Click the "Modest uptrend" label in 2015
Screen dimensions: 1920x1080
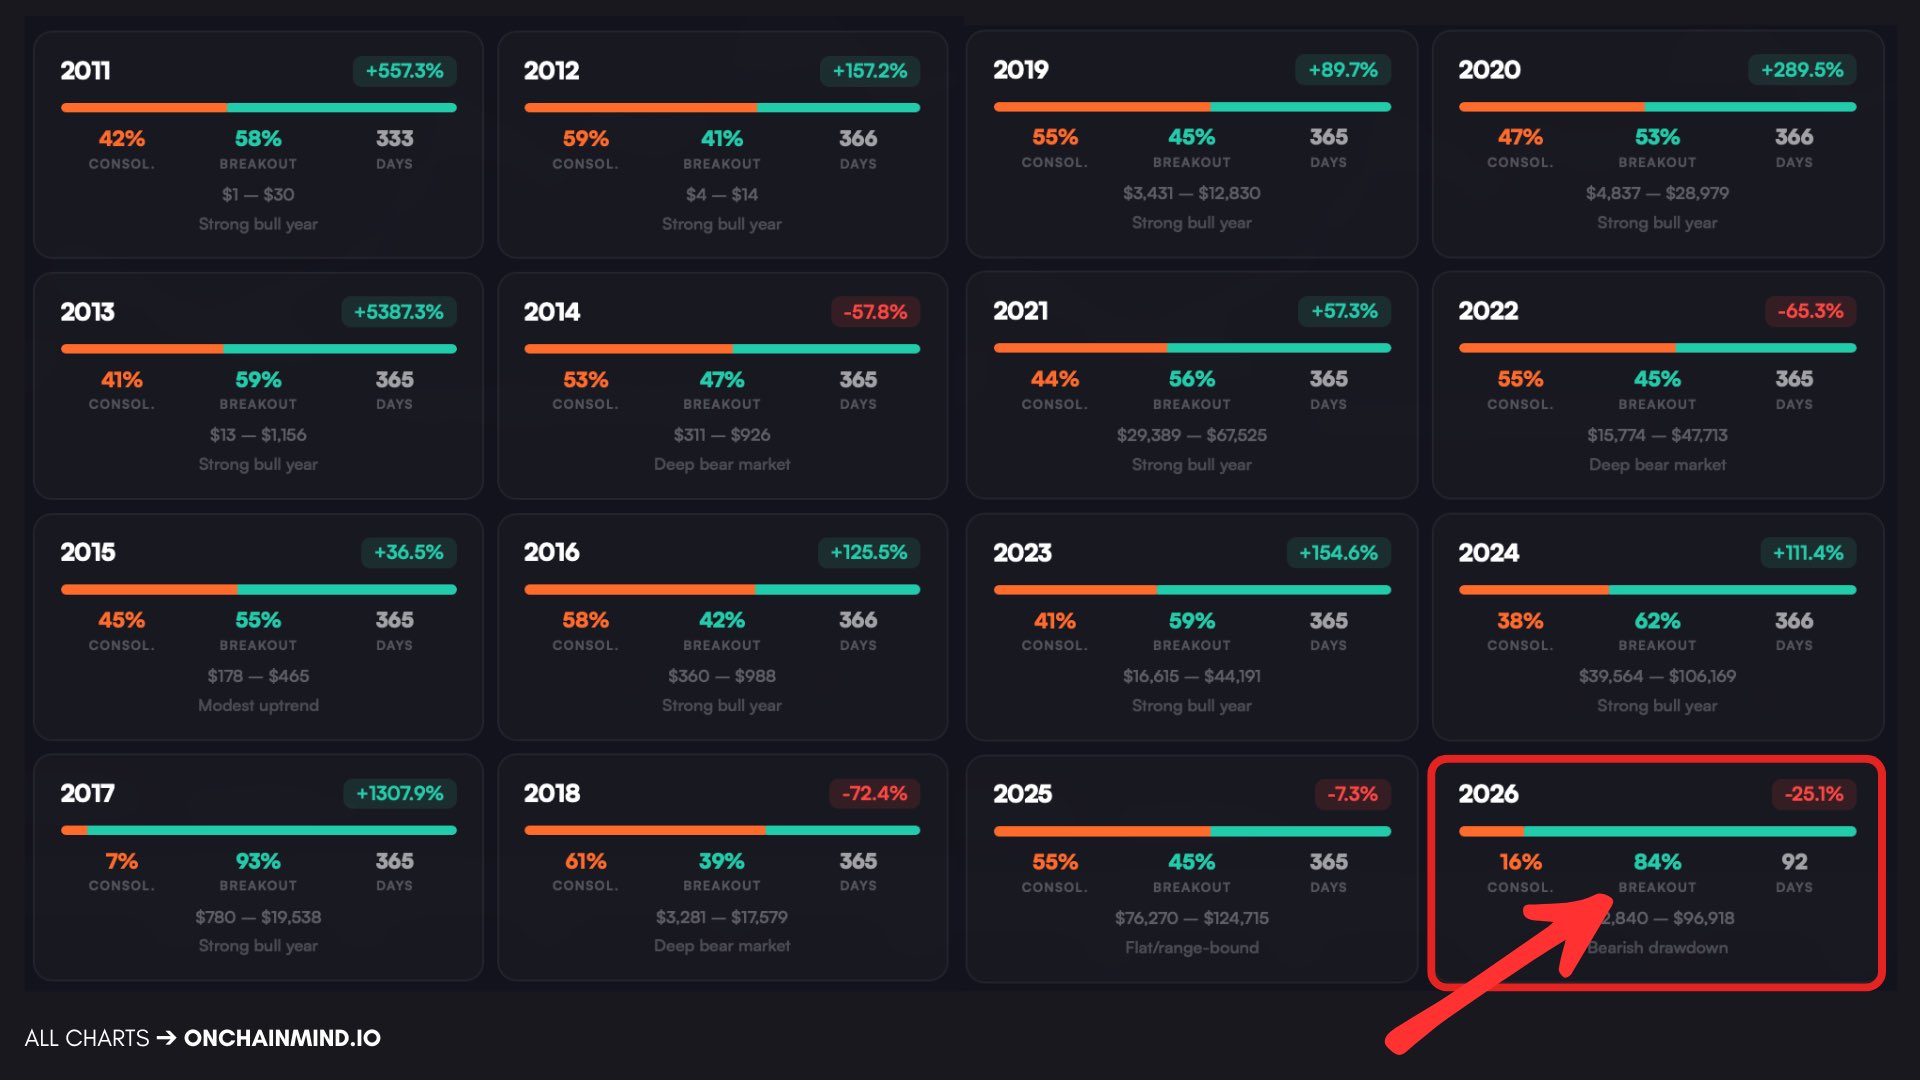pos(258,705)
